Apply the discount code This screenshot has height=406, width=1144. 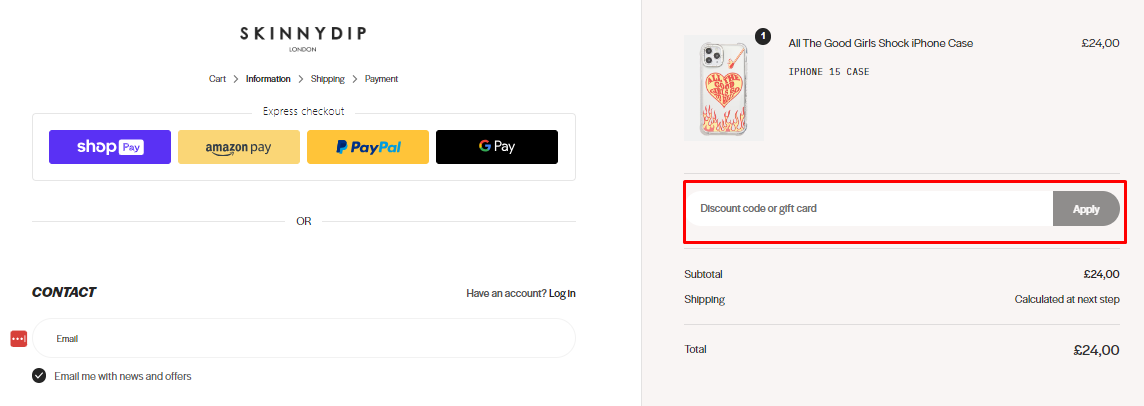(1086, 209)
